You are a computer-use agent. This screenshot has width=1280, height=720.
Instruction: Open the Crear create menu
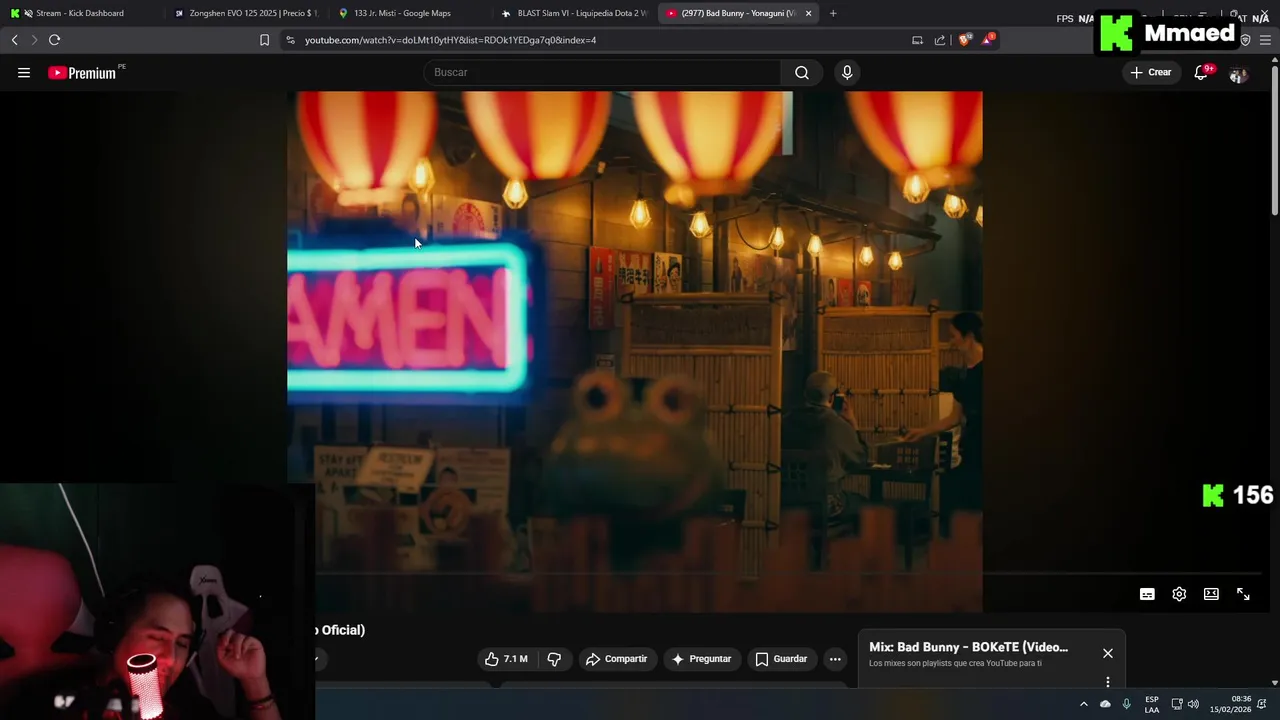click(1150, 72)
